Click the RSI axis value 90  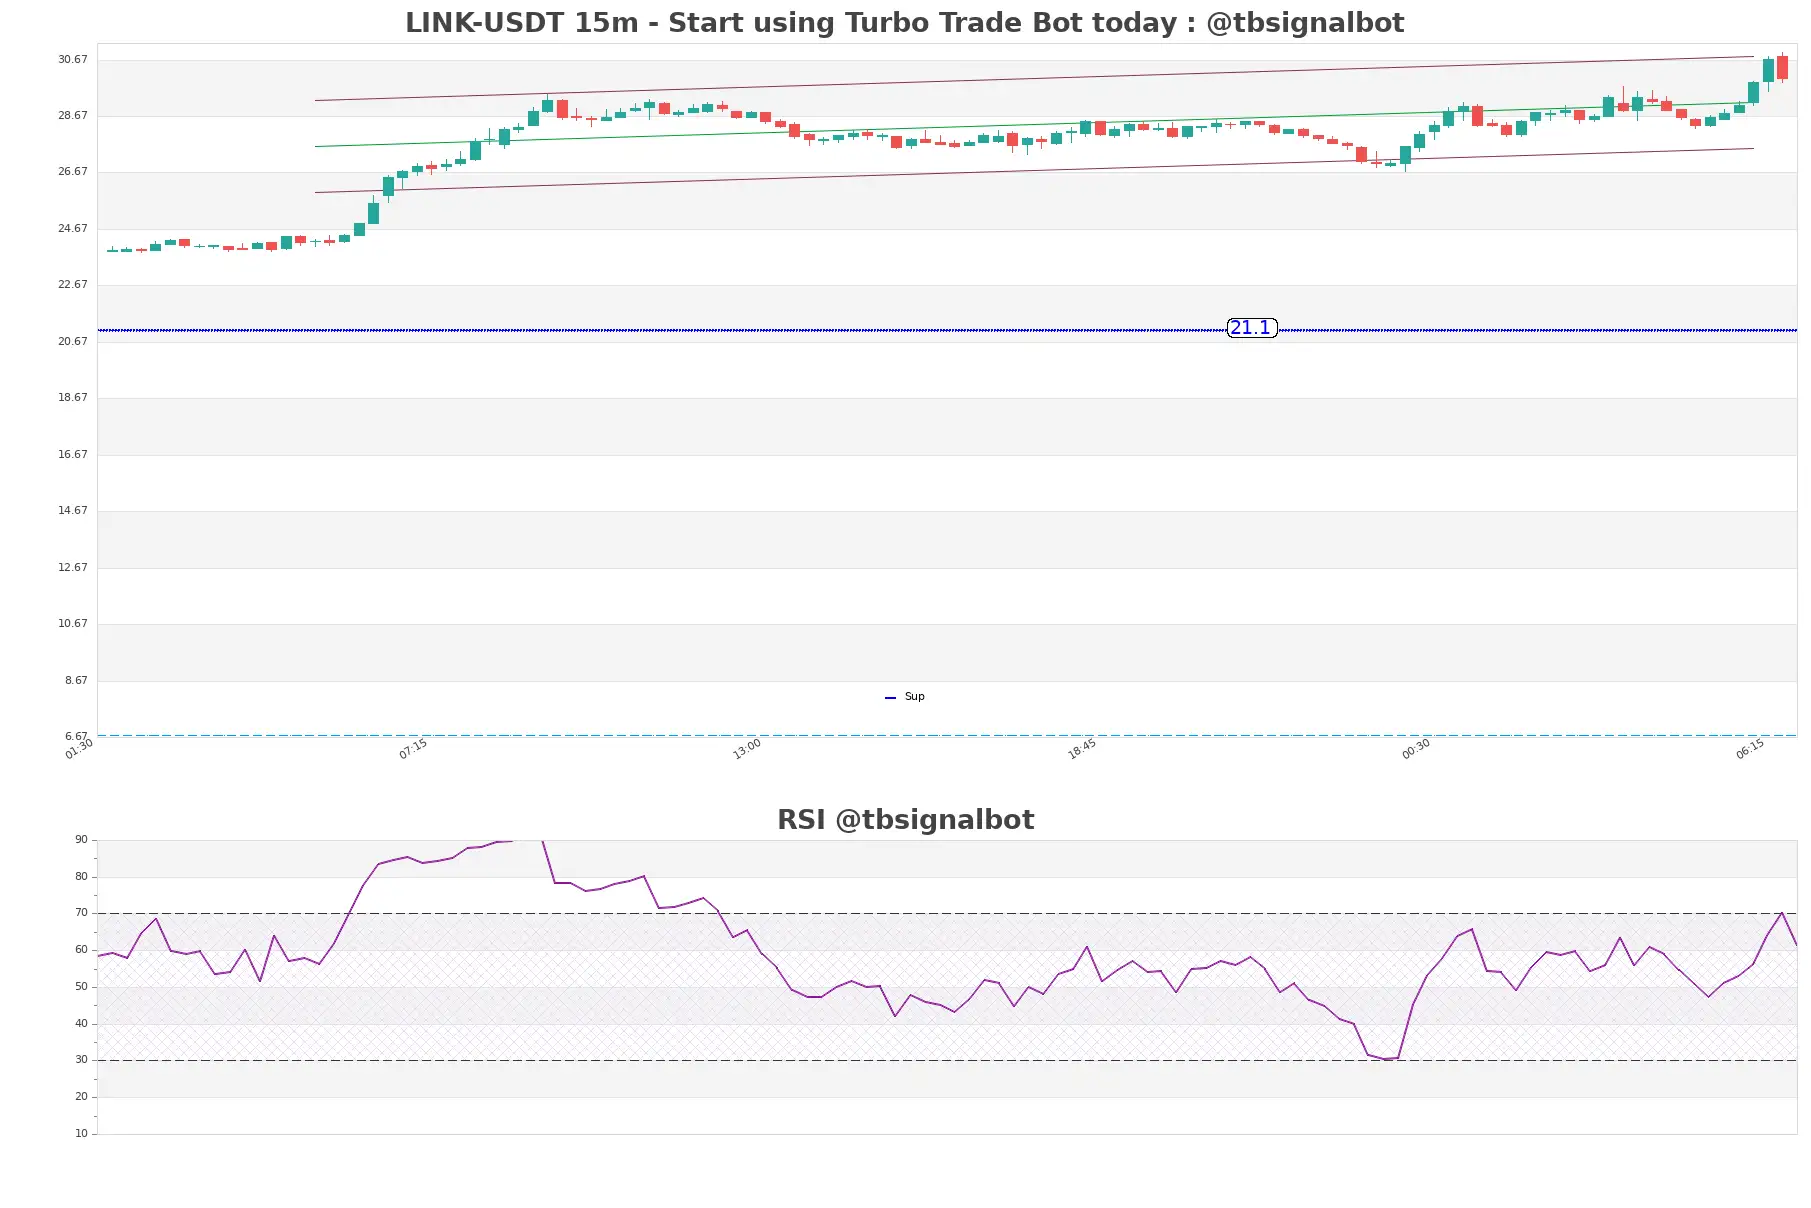pyautogui.click(x=81, y=840)
